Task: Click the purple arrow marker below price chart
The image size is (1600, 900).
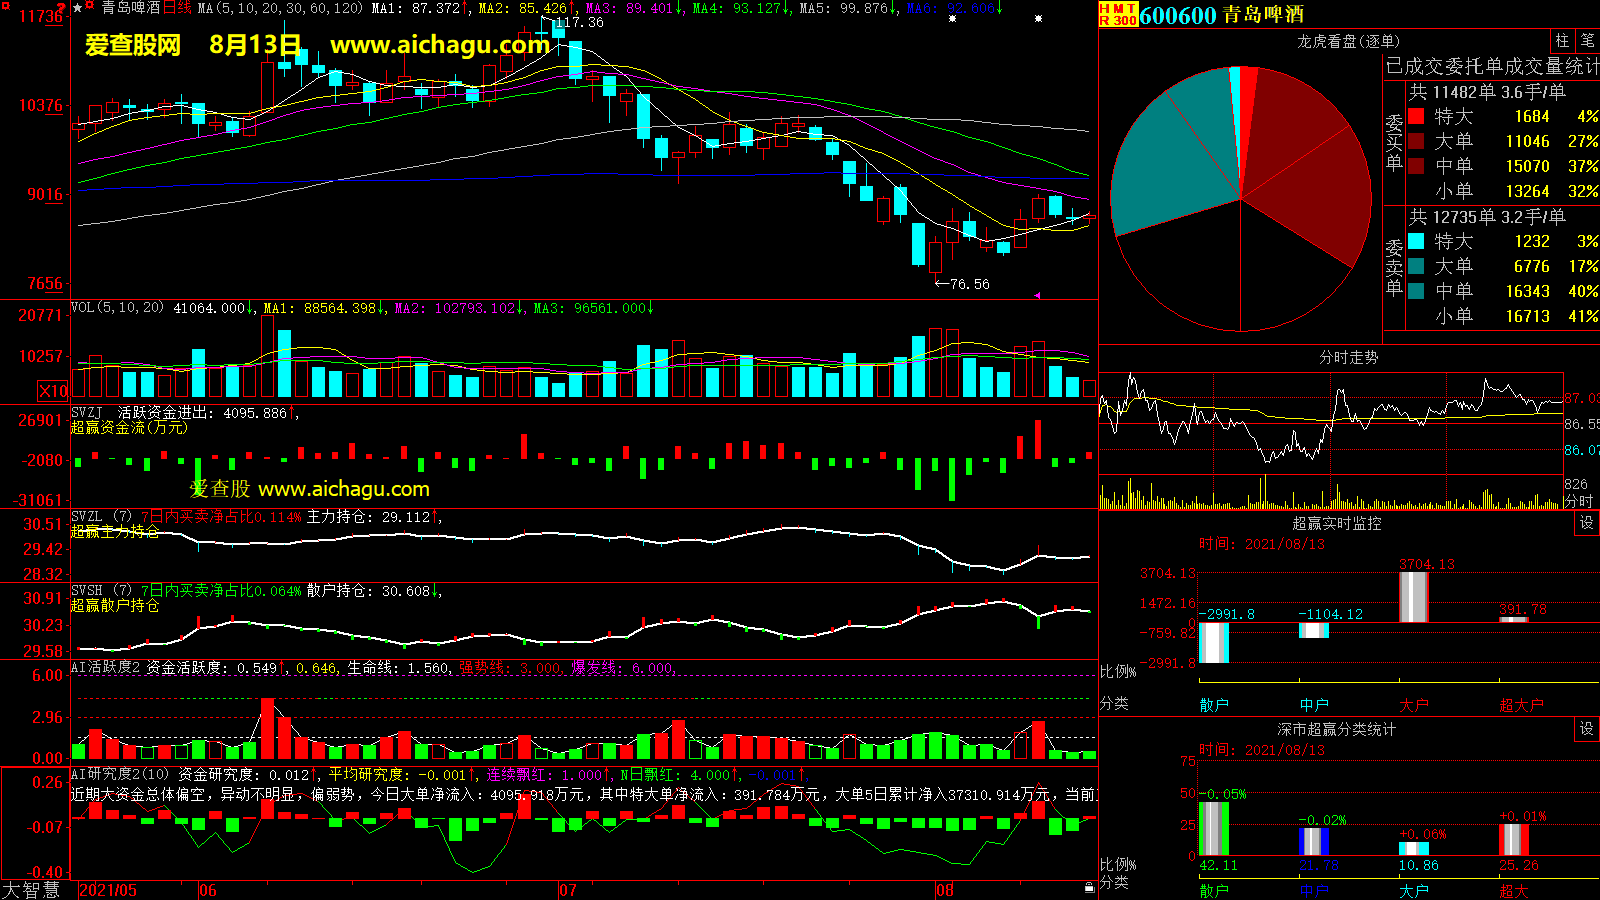Action: pyautogui.click(x=1036, y=295)
